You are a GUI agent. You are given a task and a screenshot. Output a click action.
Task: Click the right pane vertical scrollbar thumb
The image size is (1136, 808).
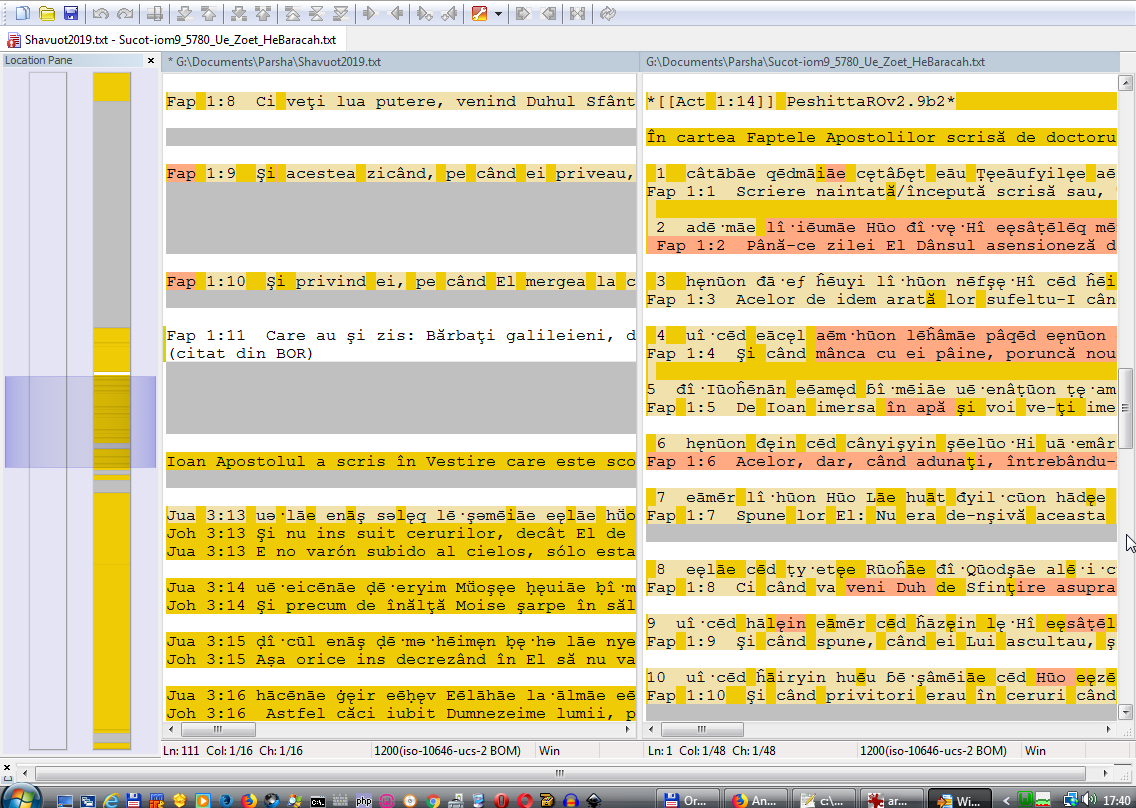click(1125, 408)
